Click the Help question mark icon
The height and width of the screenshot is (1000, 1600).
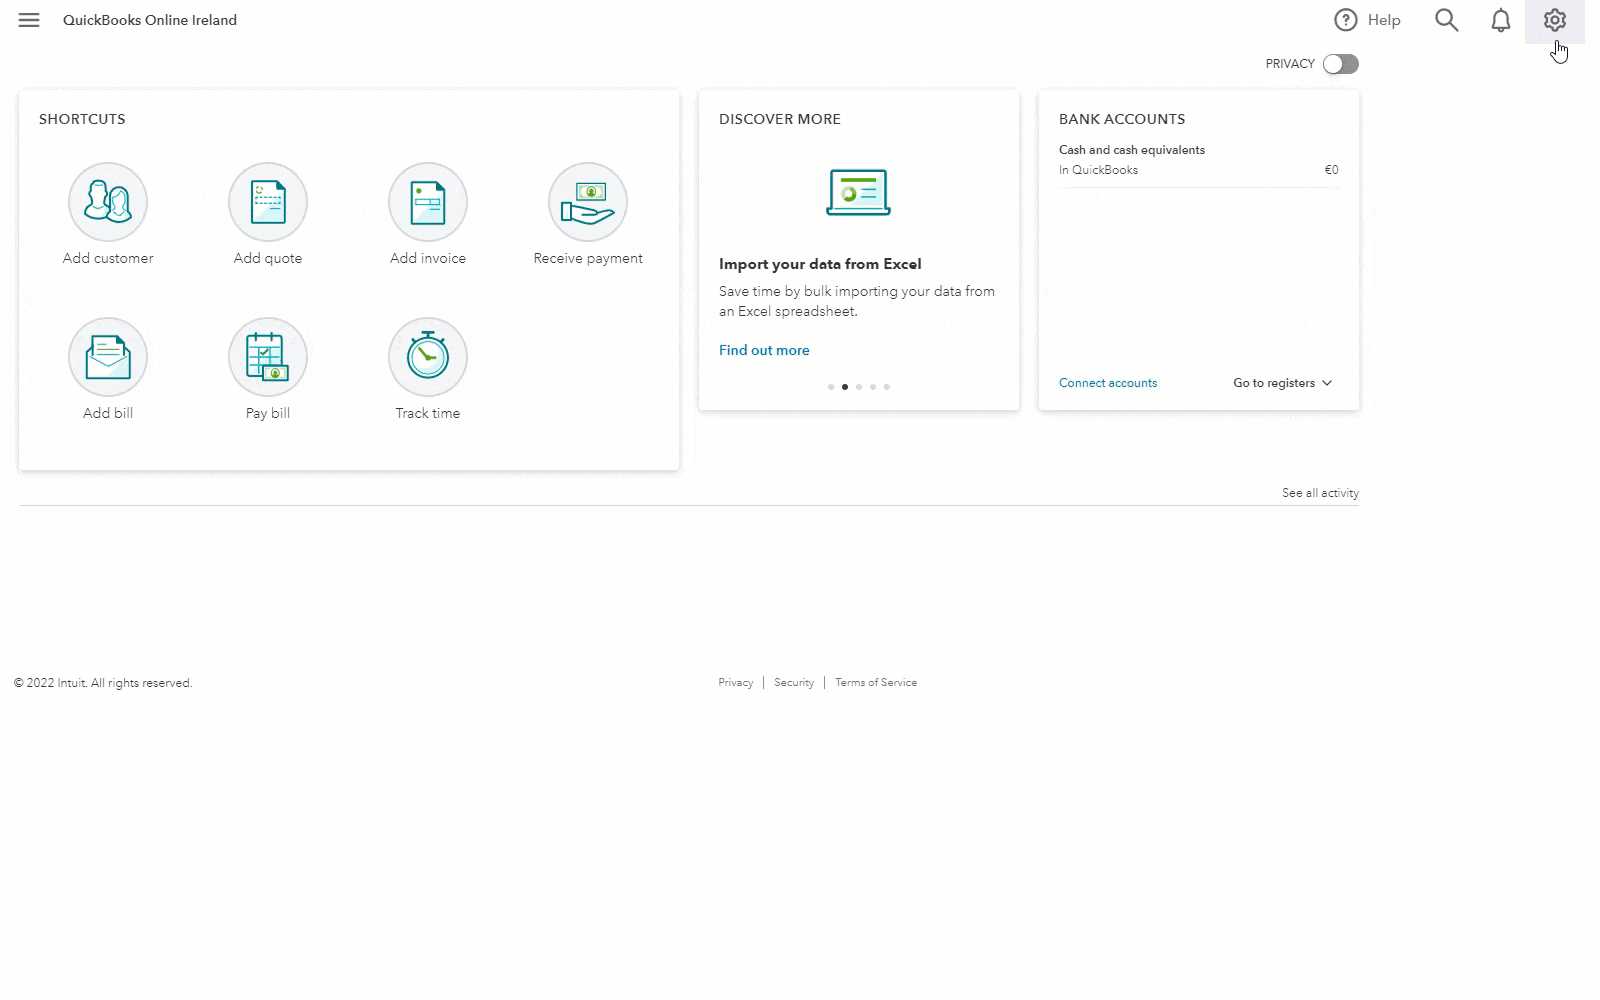tap(1346, 20)
